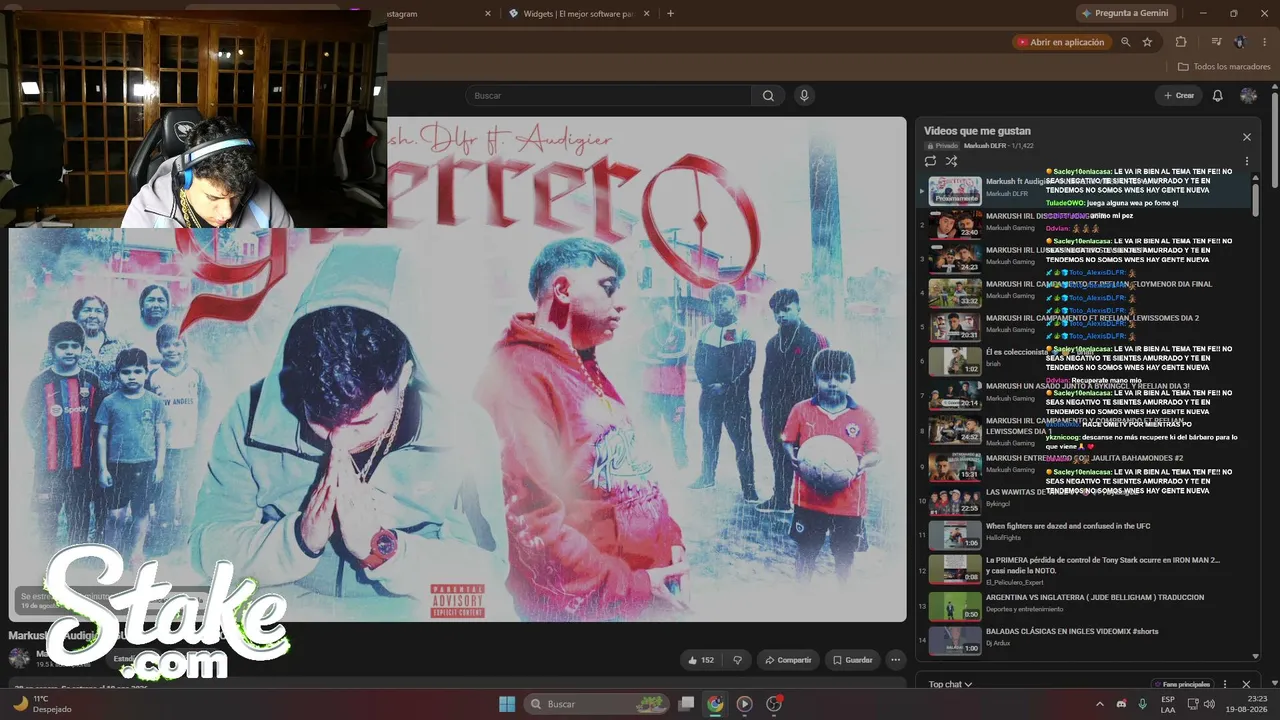1280x720 pixels.
Task: Open YouTube notifications bell
Action: [1217, 96]
